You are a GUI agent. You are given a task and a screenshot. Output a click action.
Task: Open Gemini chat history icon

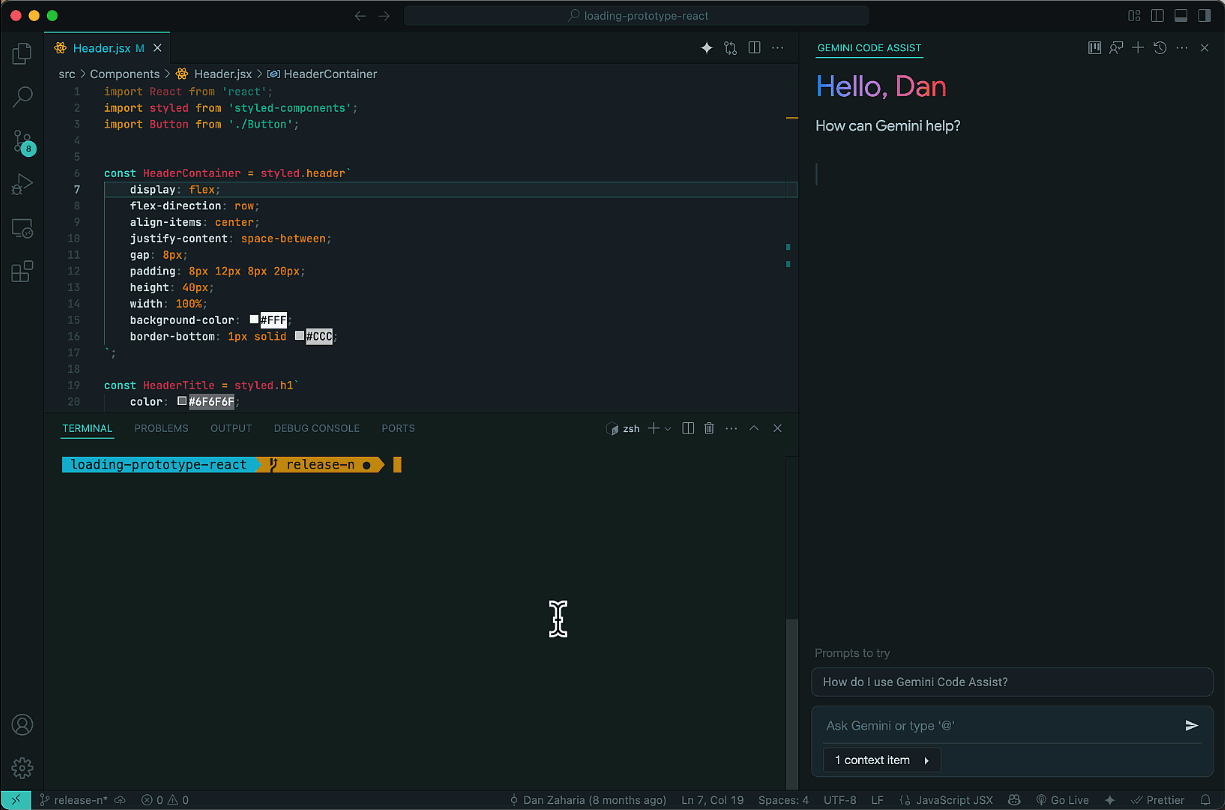pos(1159,47)
